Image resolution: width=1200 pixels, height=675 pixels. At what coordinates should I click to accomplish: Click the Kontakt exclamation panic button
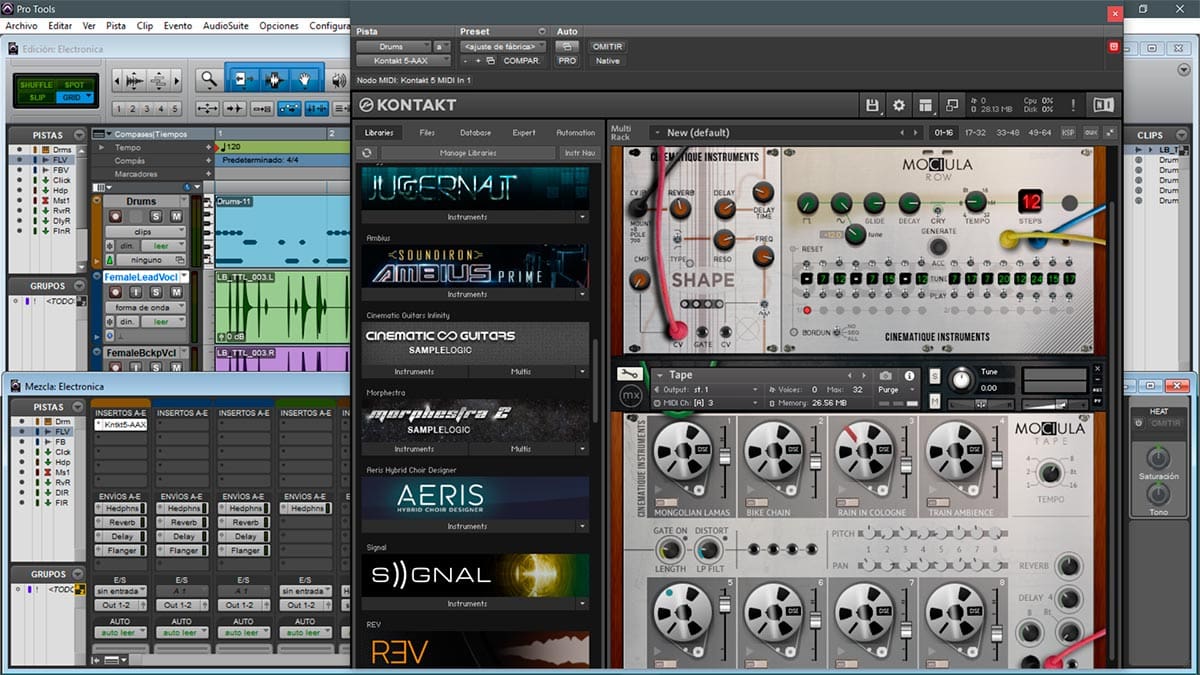tap(1072, 105)
